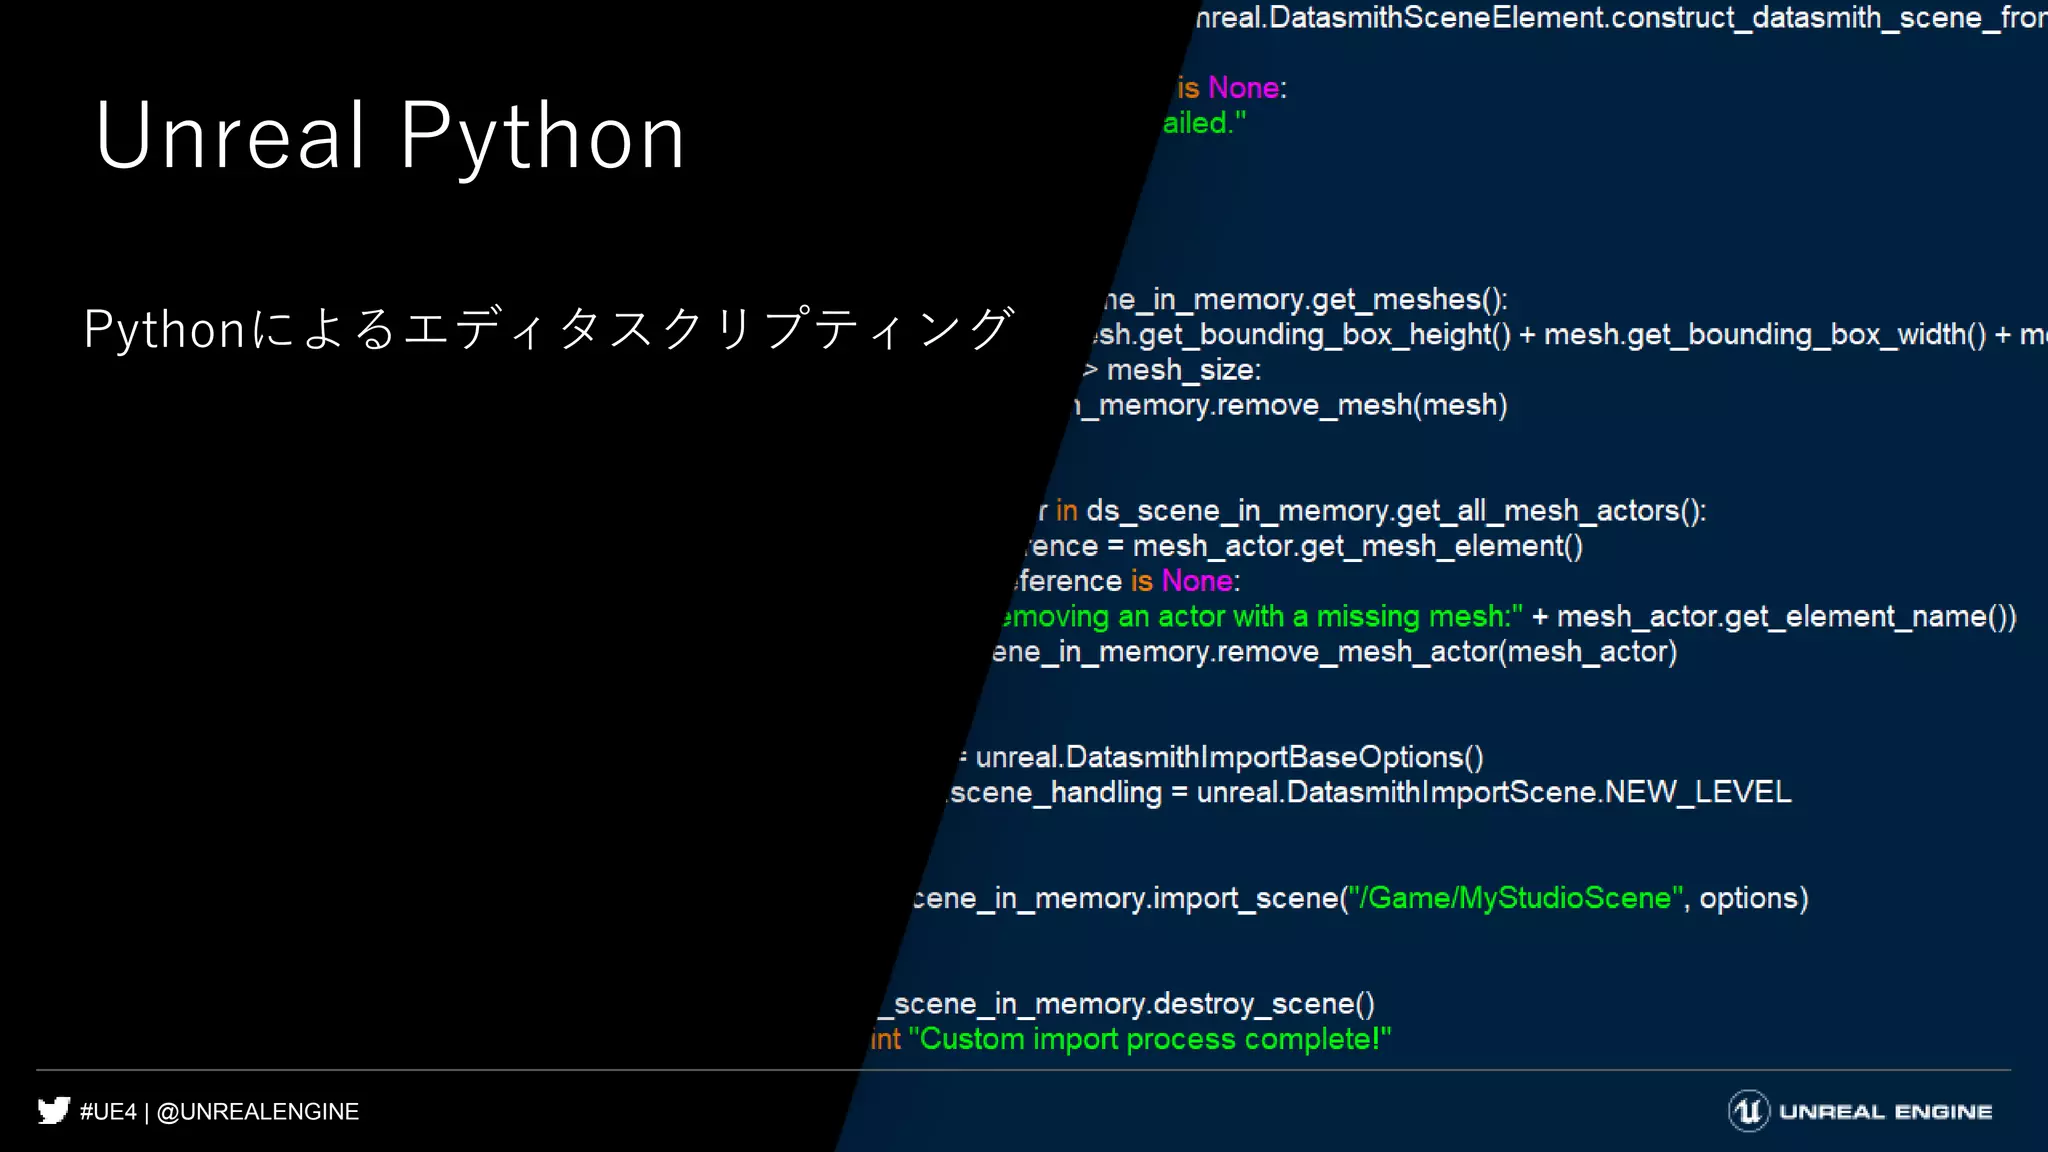Click the "_scene_in_memory.destroy_scene()" line
Viewport: 2048px width, 1152px height.
[x=1127, y=1003]
